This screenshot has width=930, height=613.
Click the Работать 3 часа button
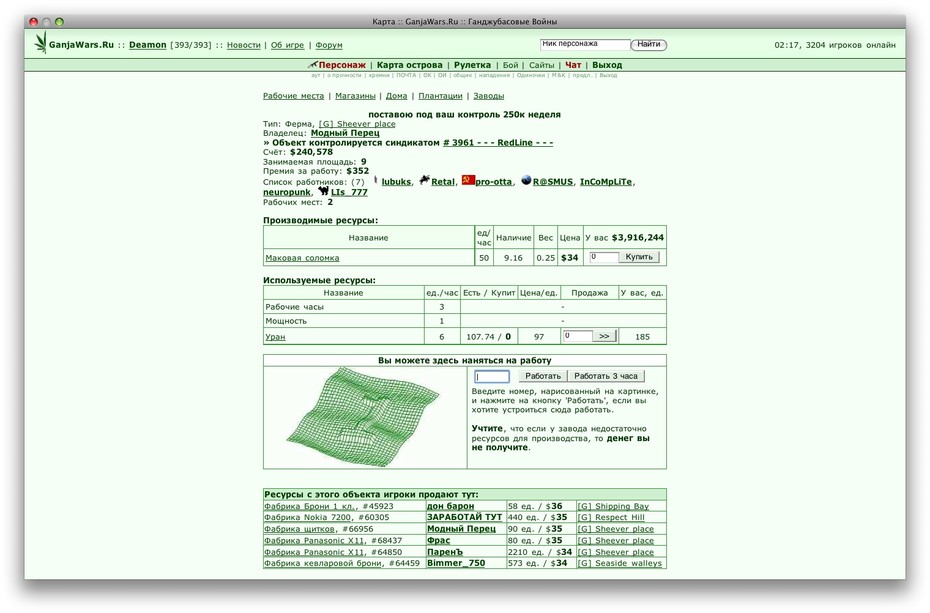606,376
